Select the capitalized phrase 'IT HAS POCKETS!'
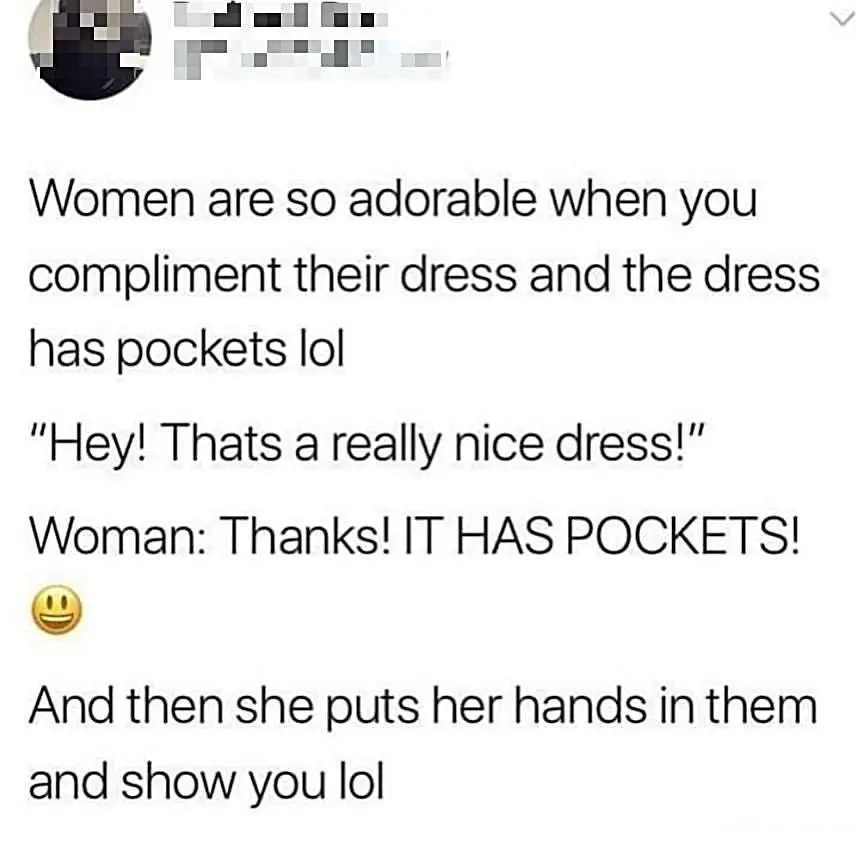 (601, 535)
